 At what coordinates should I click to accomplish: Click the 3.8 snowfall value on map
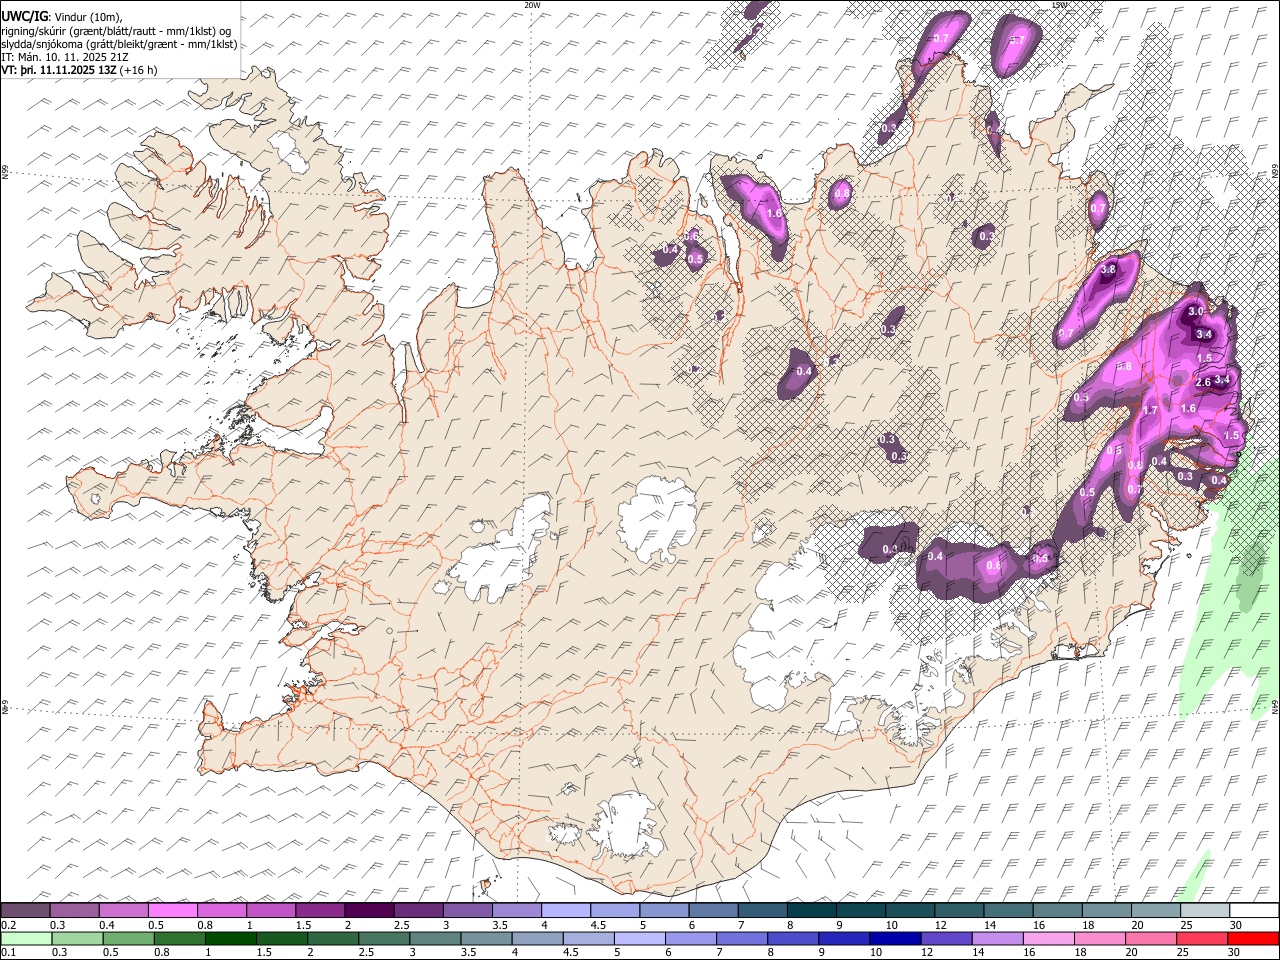[1107, 270]
